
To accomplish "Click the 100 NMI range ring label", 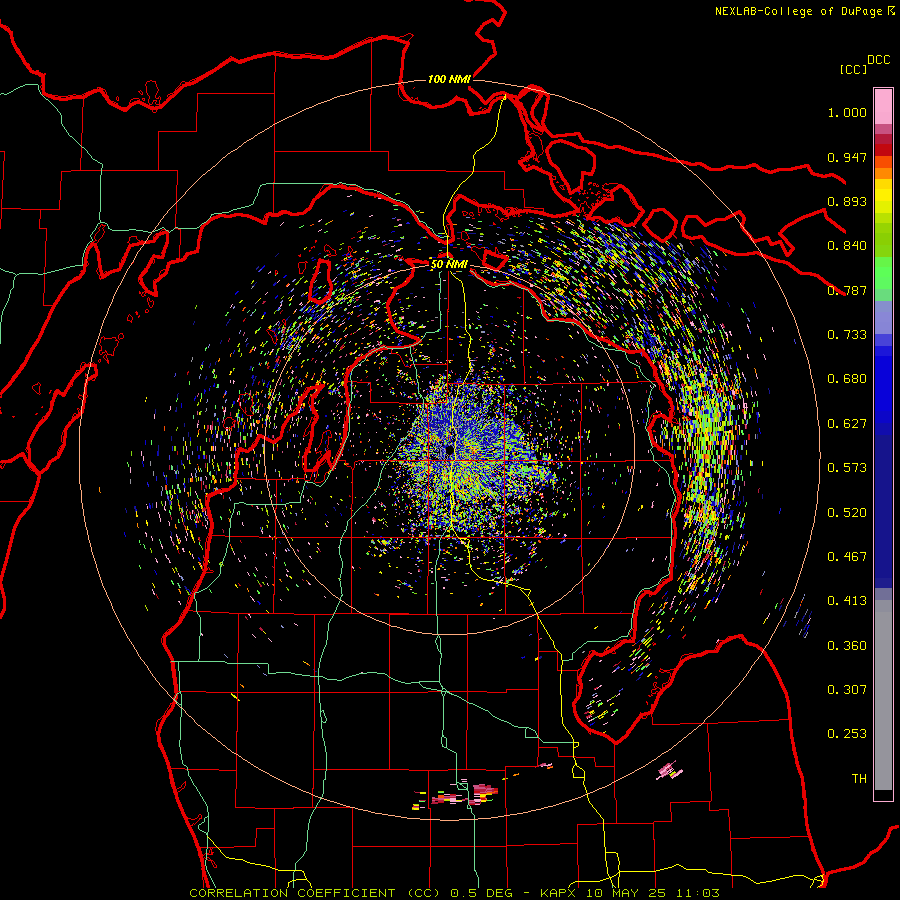I will tap(449, 79).
